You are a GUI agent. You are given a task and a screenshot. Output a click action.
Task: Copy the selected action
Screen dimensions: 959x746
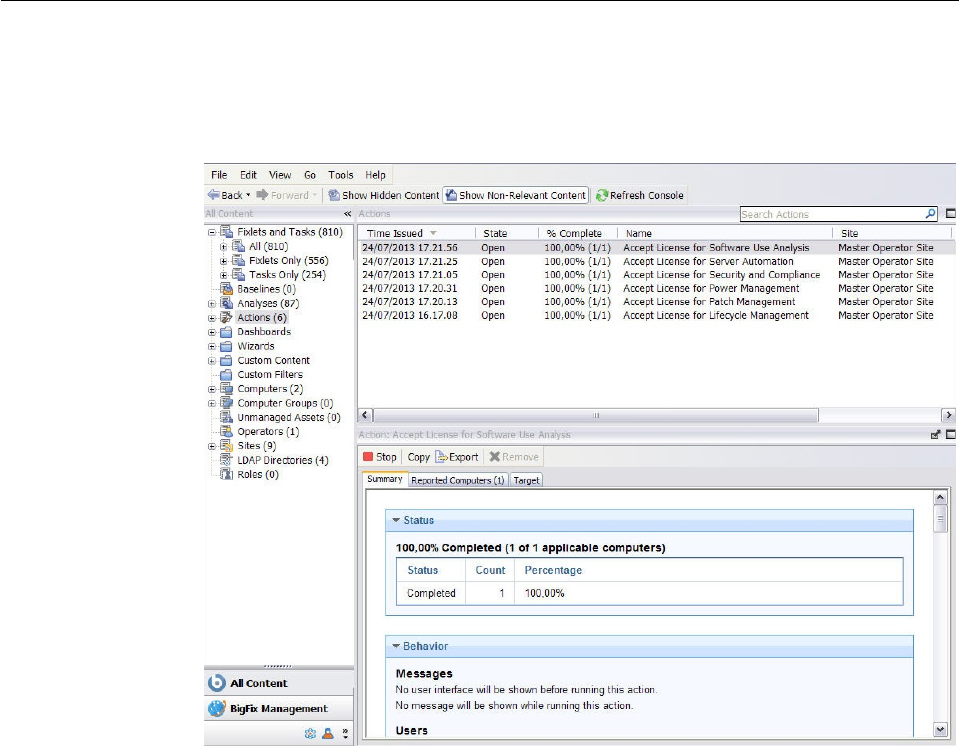point(418,457)
